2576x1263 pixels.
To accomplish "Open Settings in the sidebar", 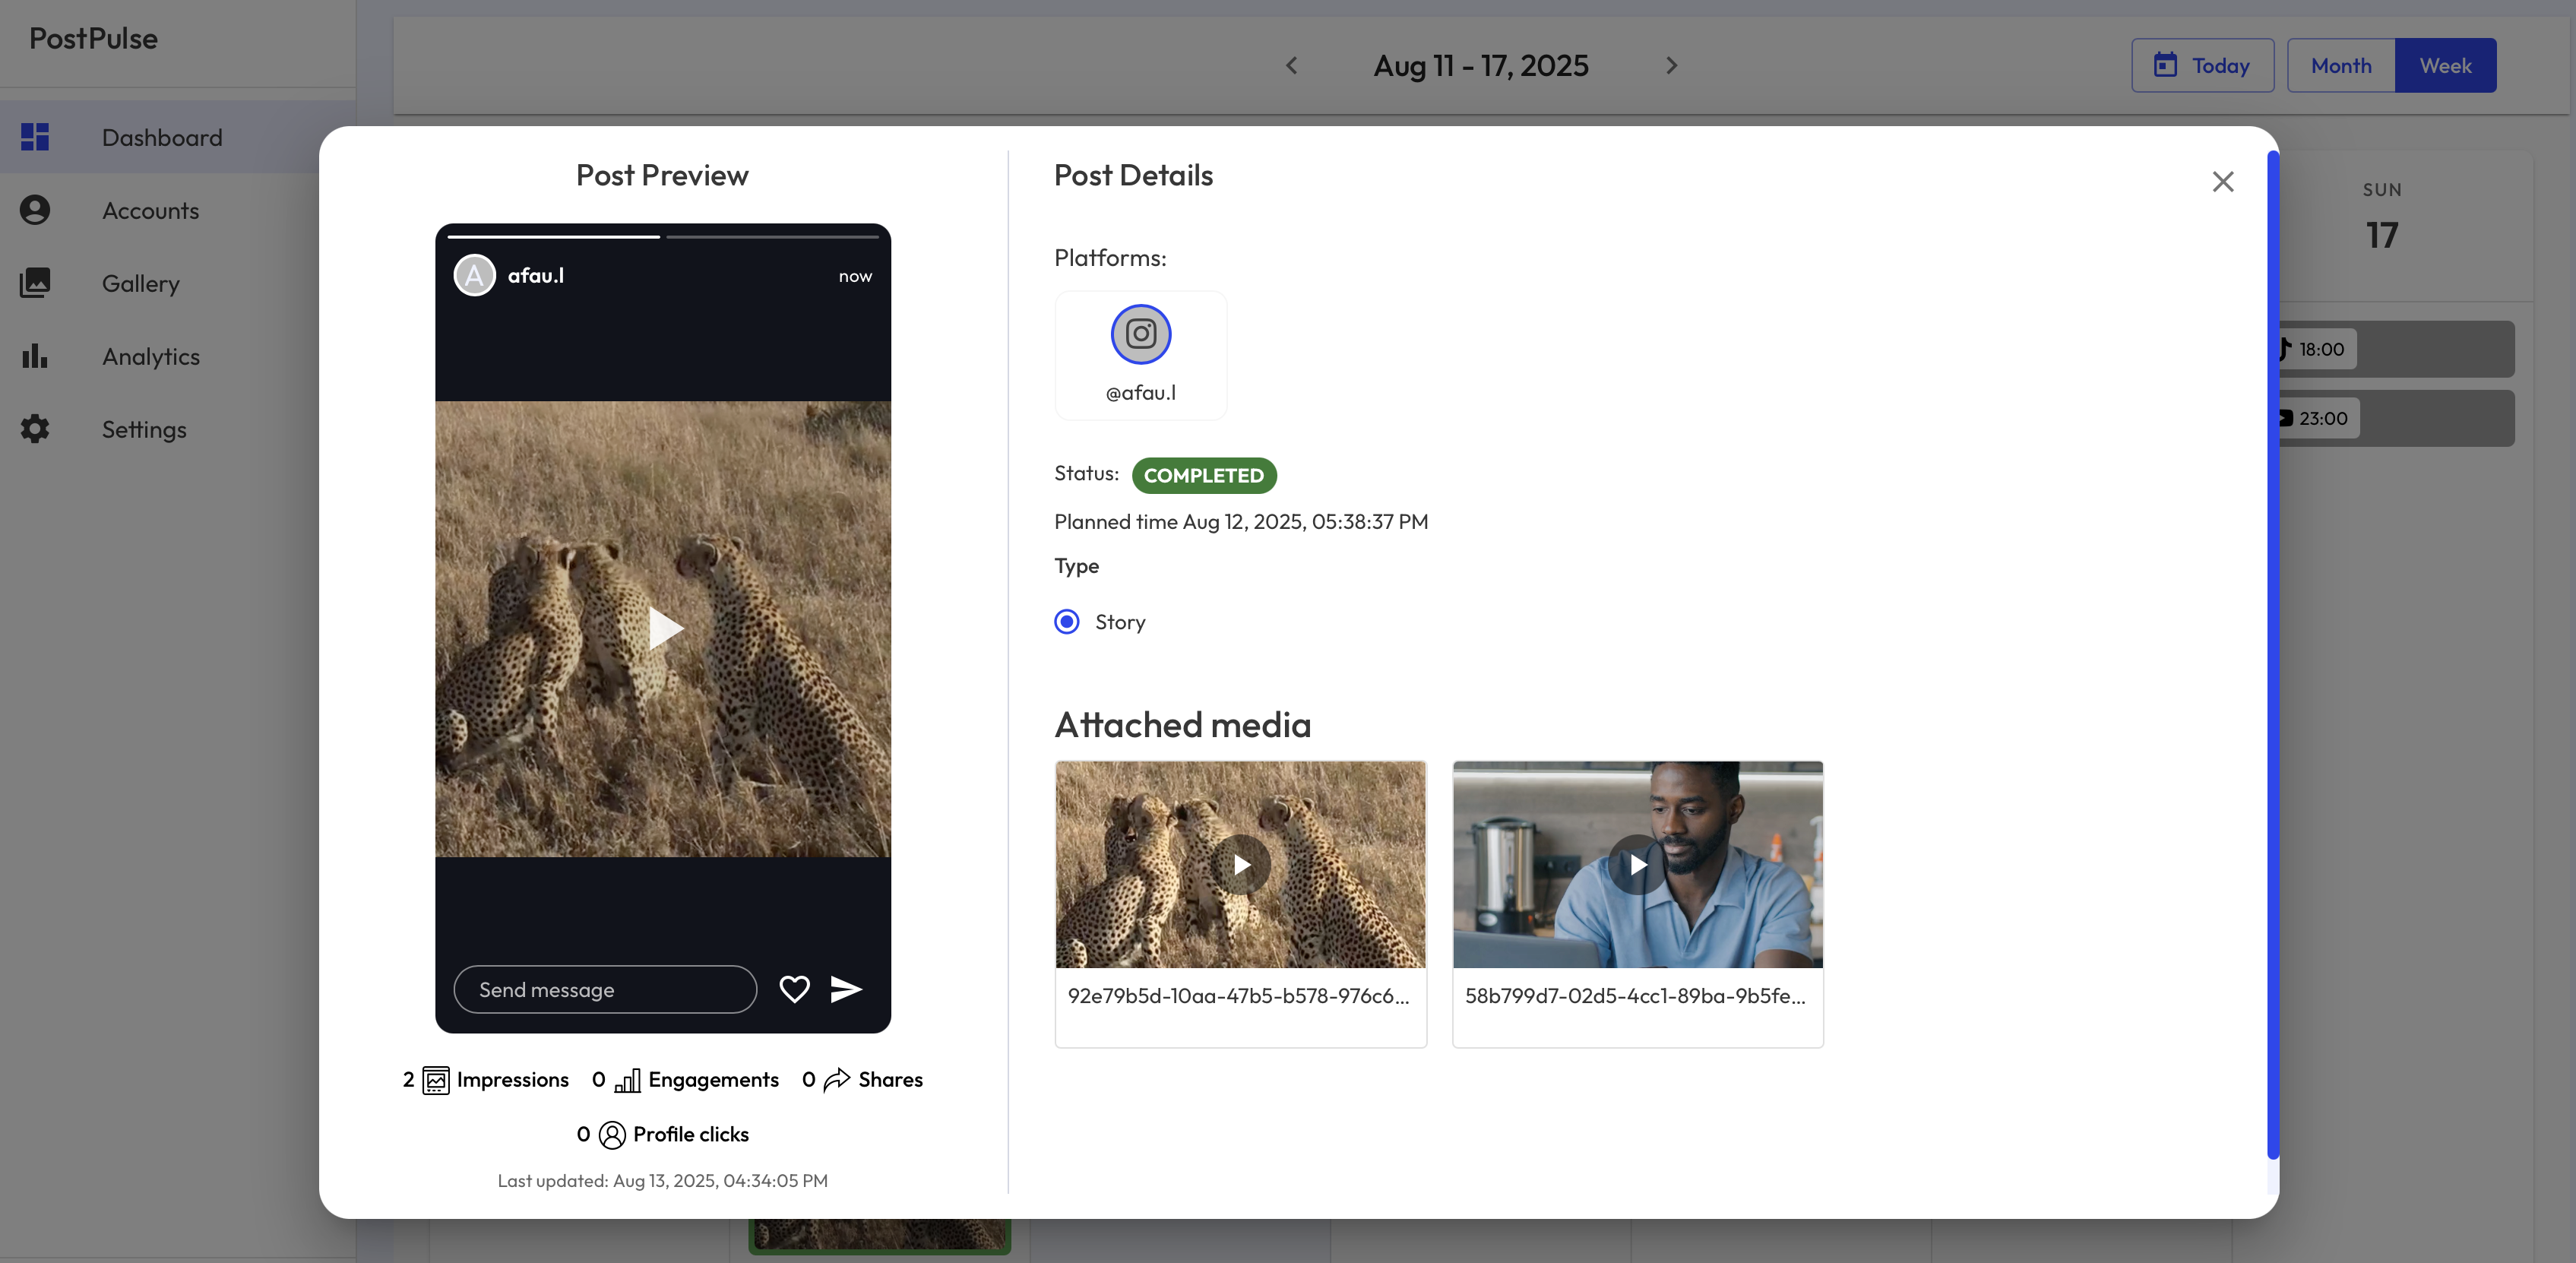I will (177, 429).
